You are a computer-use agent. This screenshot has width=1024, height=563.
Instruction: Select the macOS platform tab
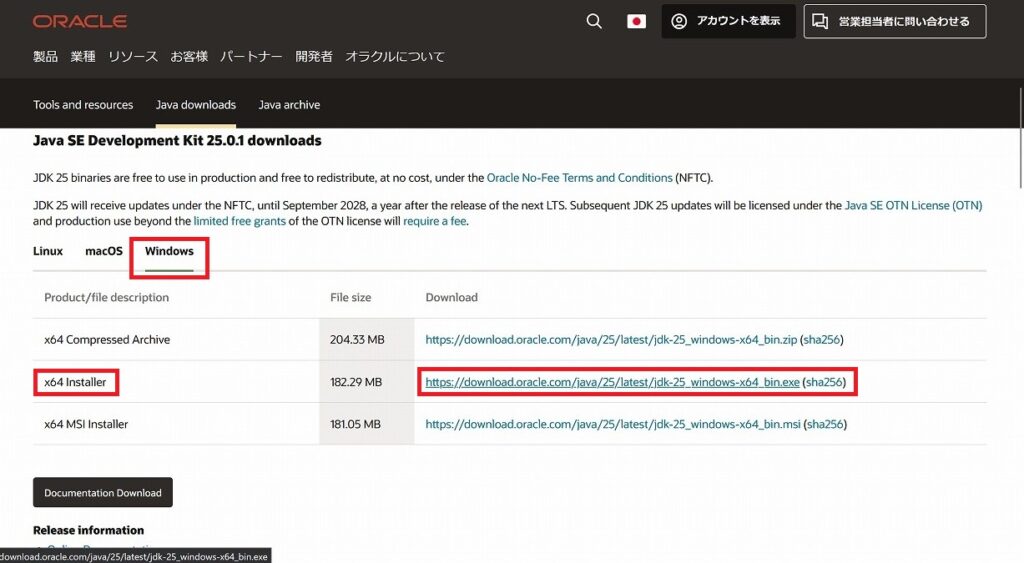(104, 251)
